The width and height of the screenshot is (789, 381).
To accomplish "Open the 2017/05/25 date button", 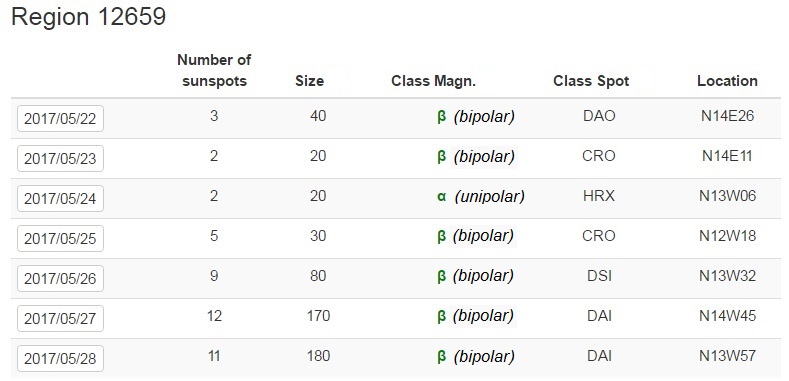I will (x=60, y=239).
